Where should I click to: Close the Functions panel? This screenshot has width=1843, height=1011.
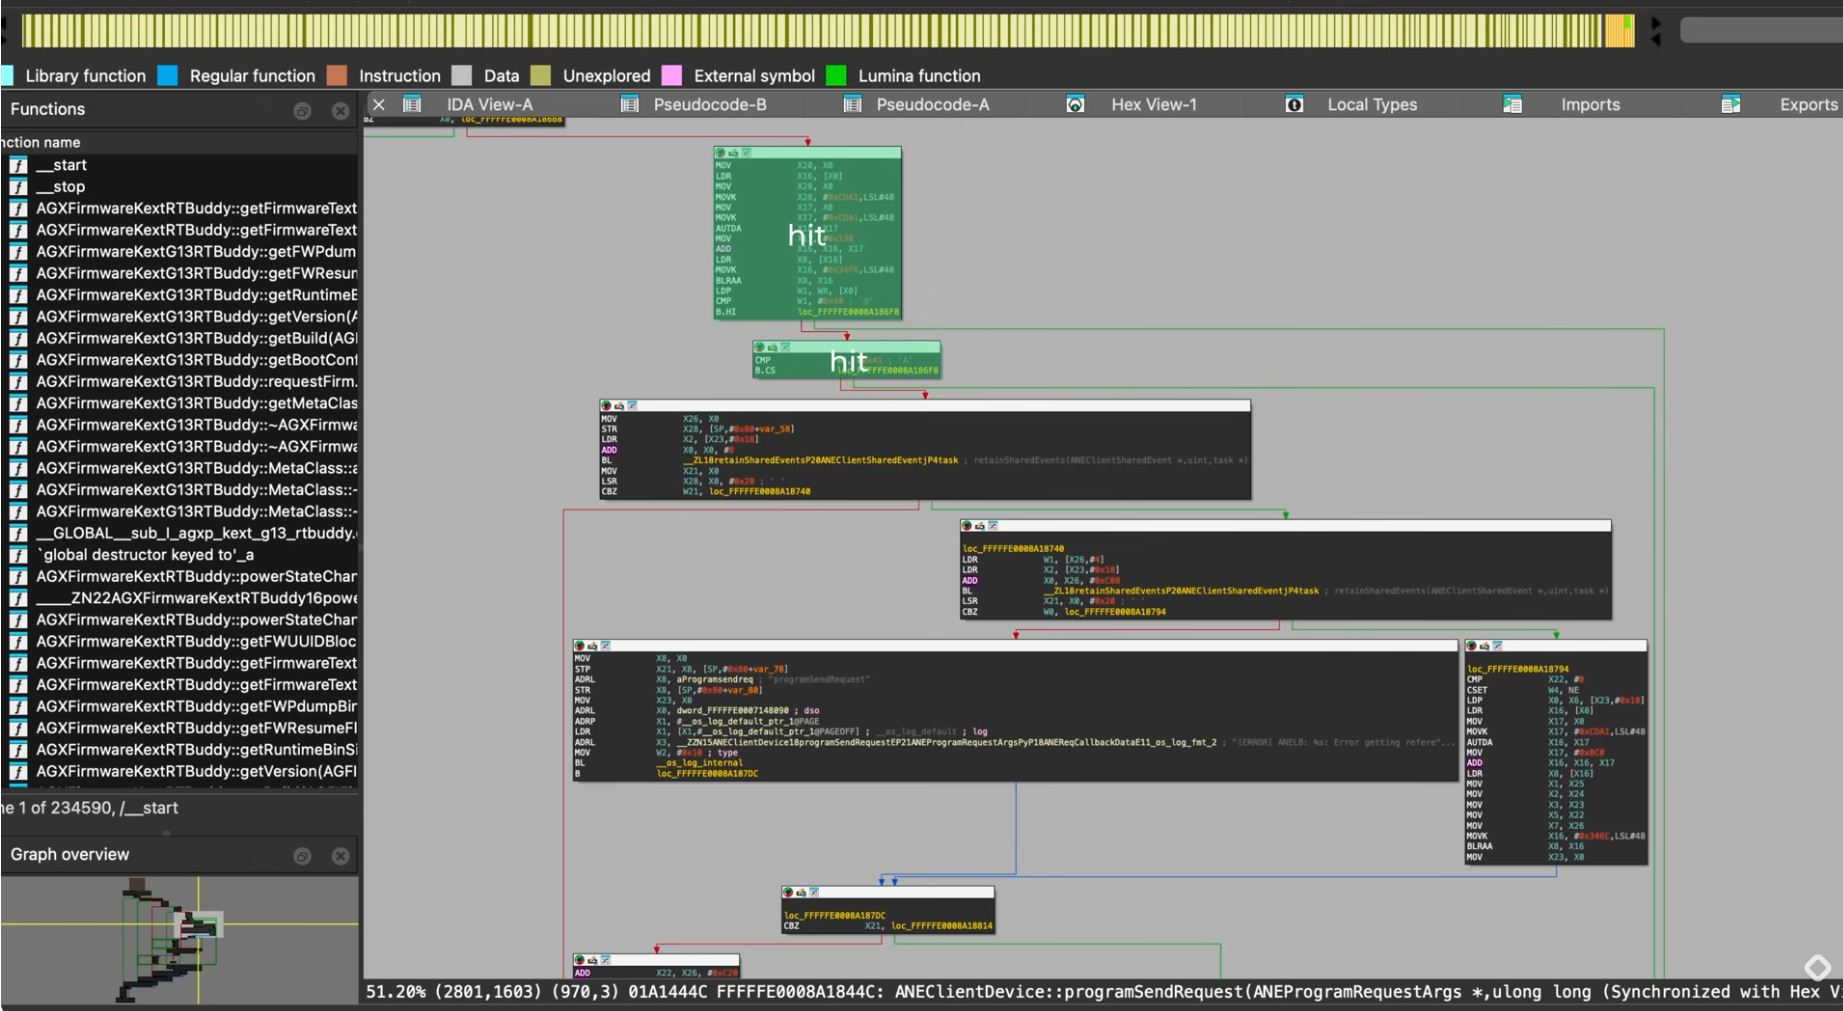[340, 111]
